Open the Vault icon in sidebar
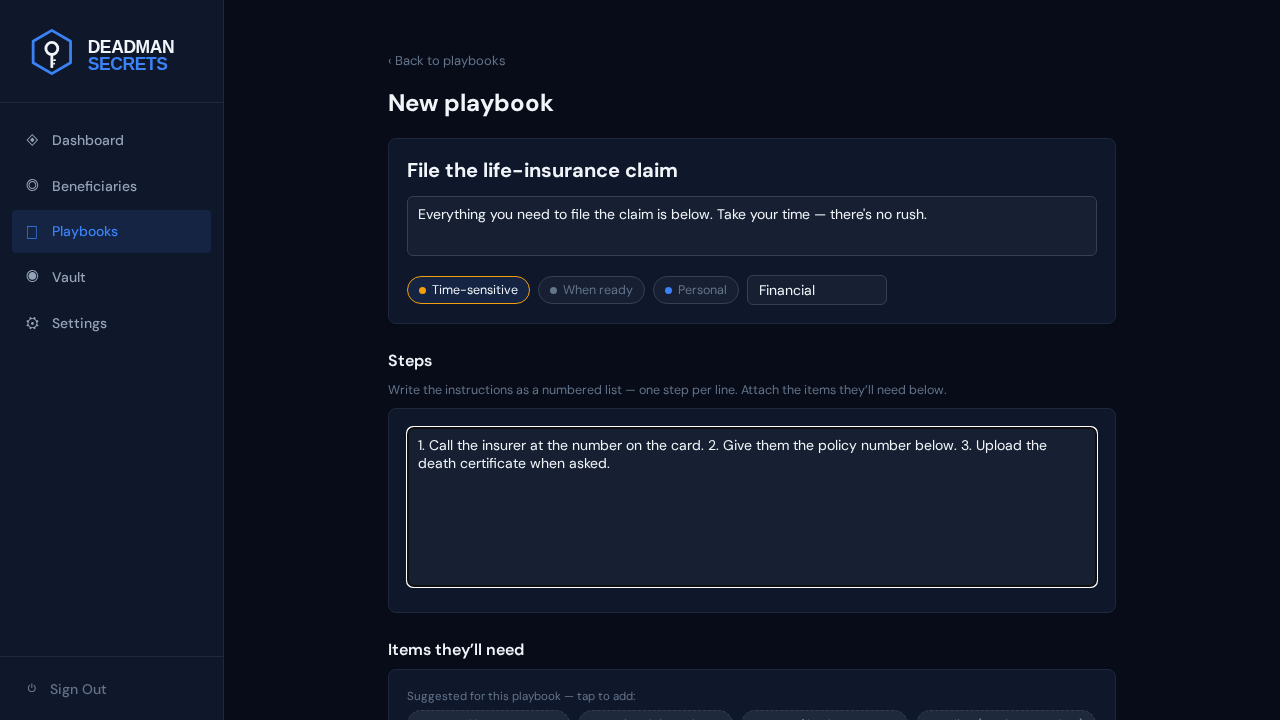The height and width of the screenshot is (720, 1280). 32,277
